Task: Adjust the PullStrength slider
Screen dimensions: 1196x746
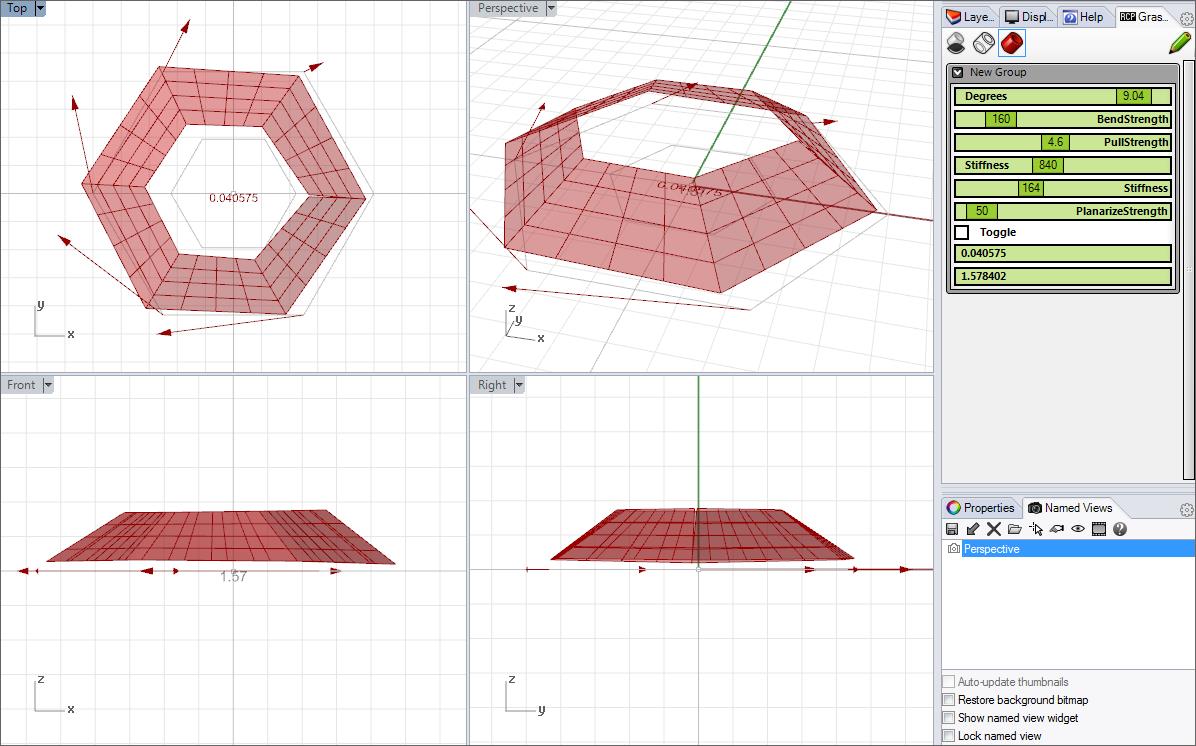Action: pos(1055,142)
